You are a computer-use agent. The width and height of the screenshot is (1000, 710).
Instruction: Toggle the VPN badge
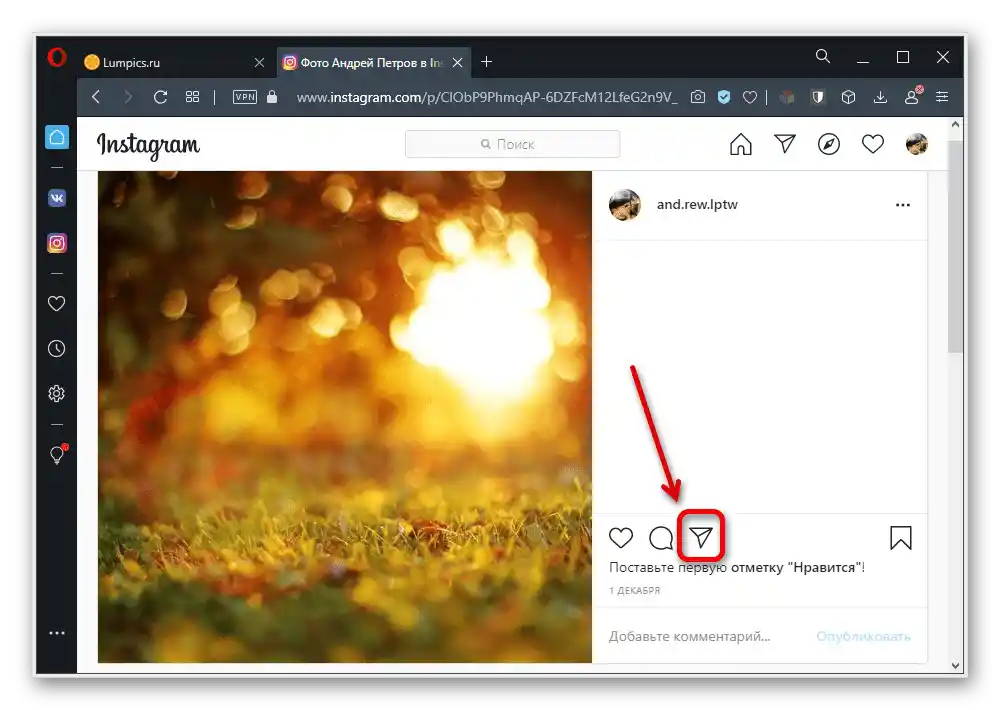pyautogui.click(x=245, y=97)
